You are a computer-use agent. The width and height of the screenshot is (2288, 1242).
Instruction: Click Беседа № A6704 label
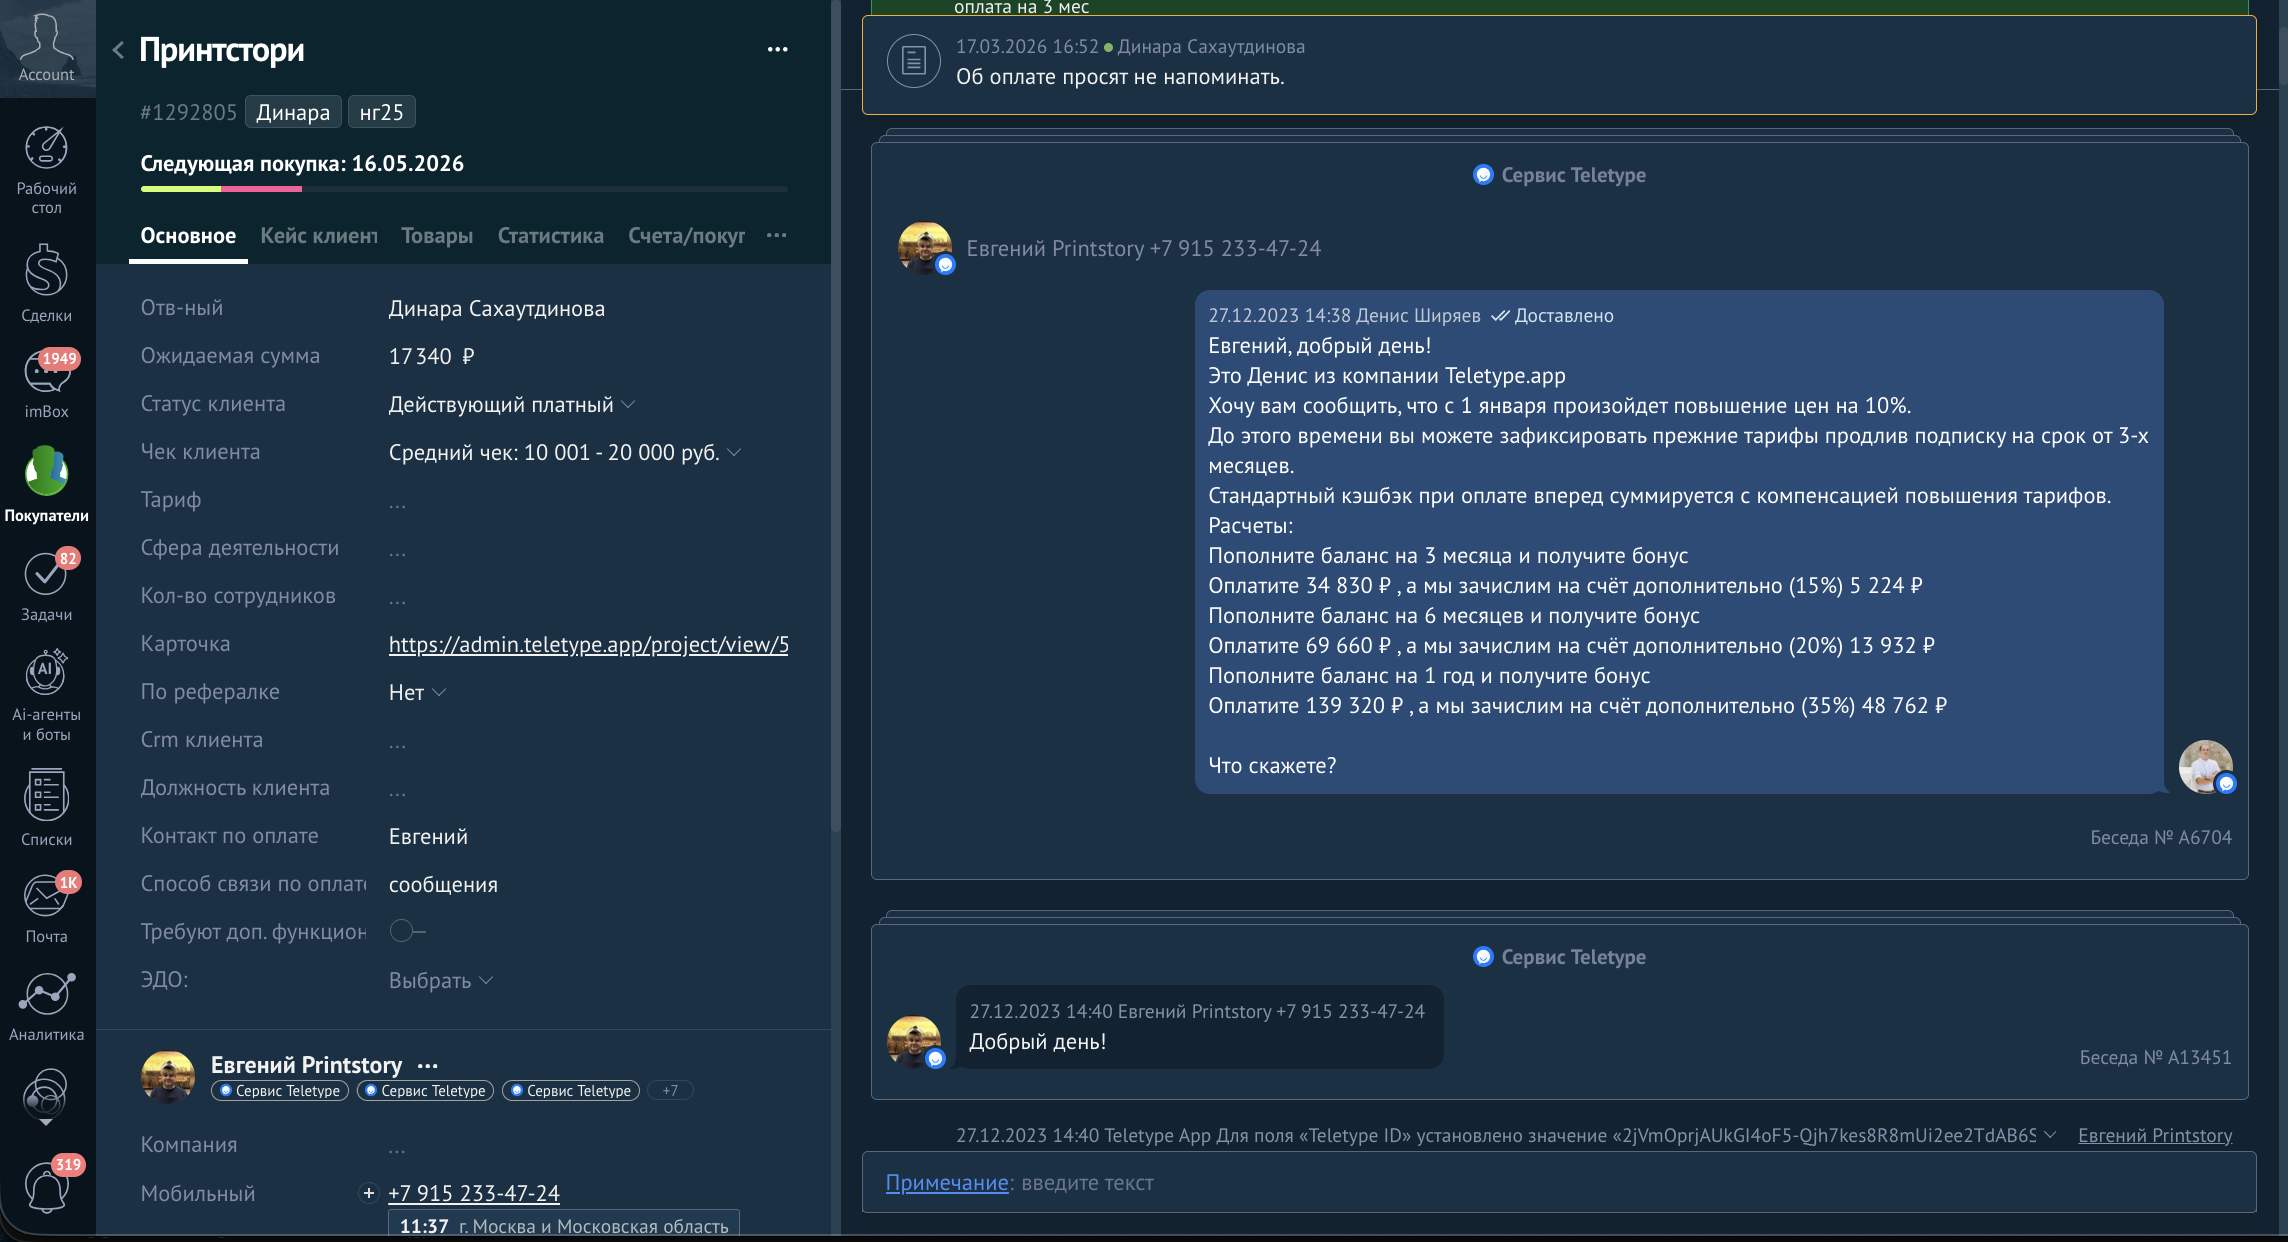2161,838
